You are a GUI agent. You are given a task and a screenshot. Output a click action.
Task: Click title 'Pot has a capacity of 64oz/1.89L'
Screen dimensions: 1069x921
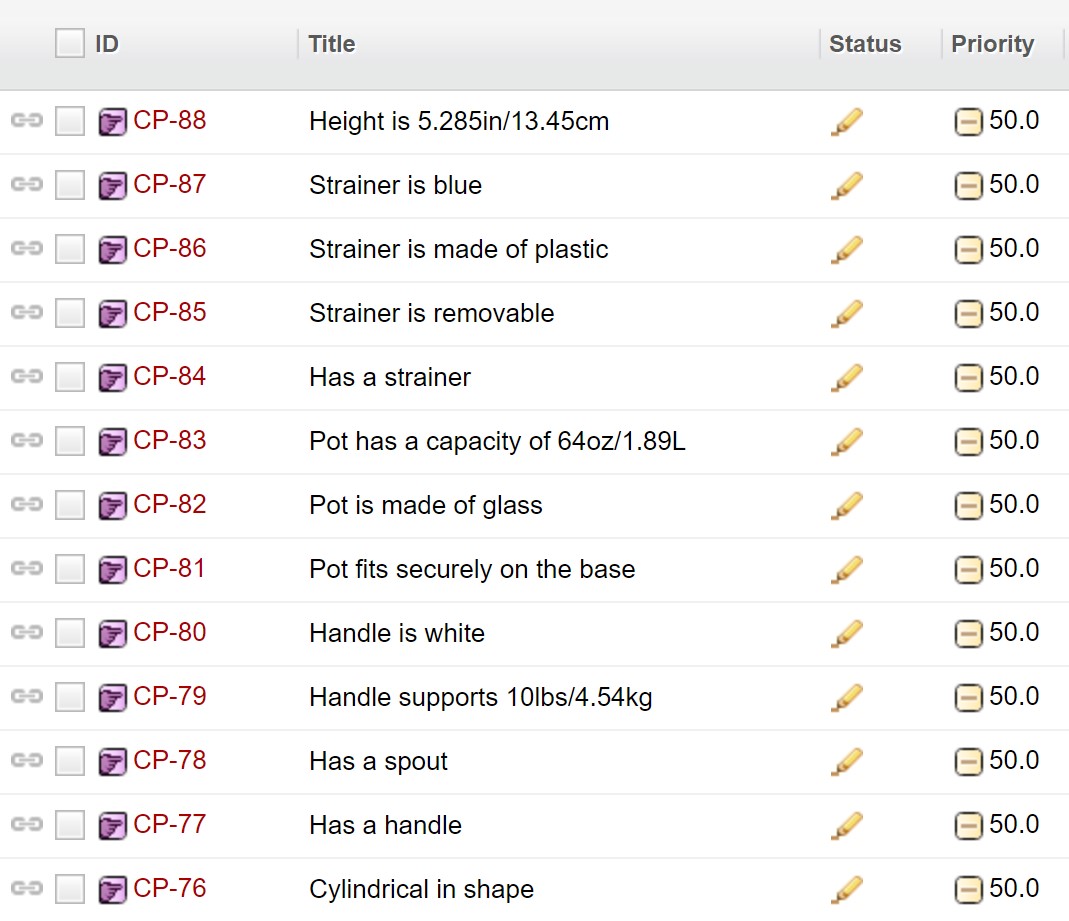coord(497,441)
